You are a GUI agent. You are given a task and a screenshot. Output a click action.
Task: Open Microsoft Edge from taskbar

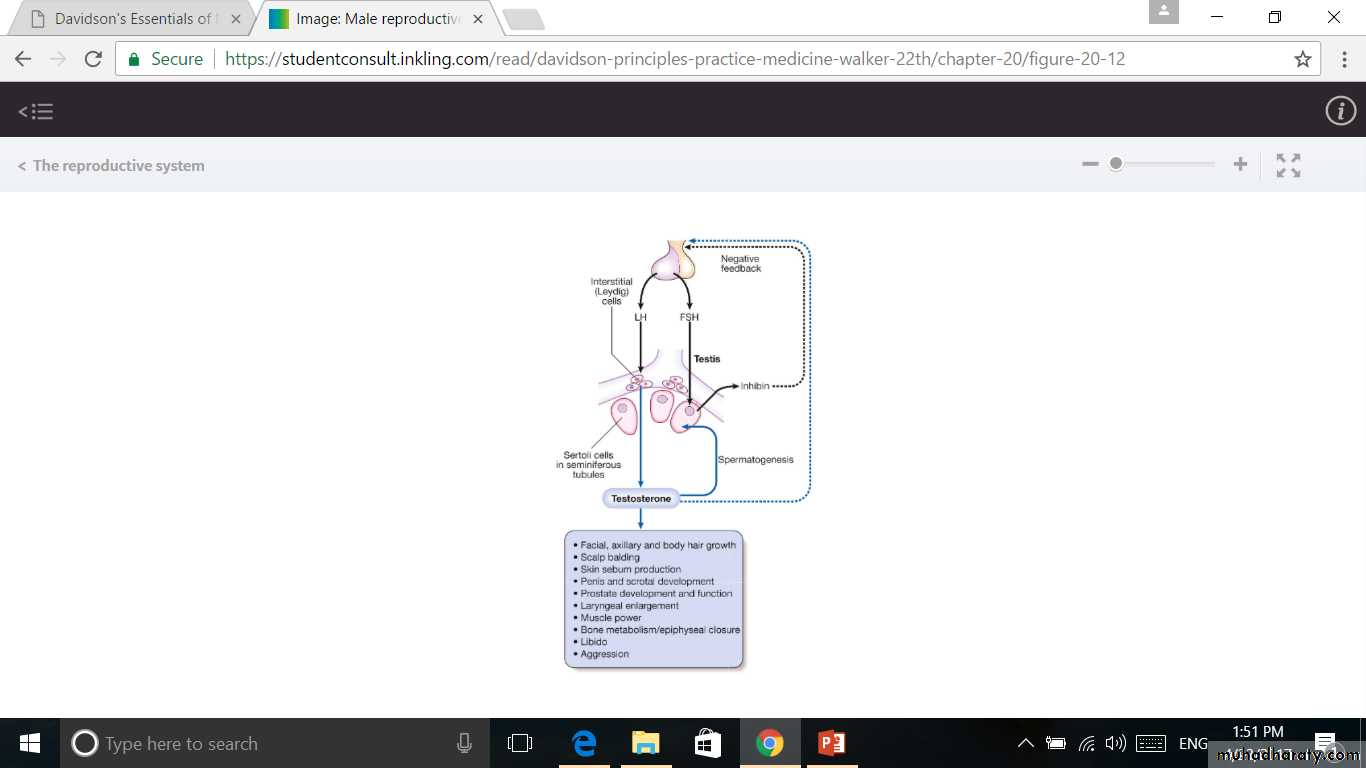click(584, 743)
